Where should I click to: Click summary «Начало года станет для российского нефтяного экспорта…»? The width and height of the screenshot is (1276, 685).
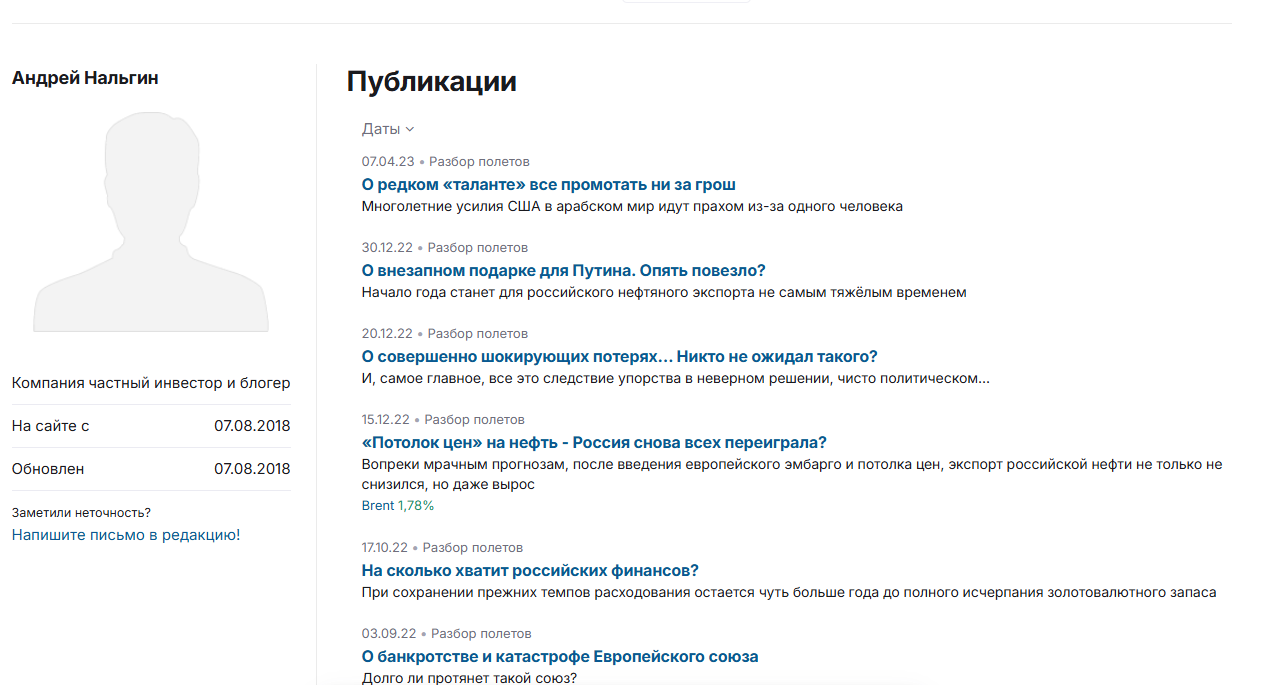click(664, 292)
